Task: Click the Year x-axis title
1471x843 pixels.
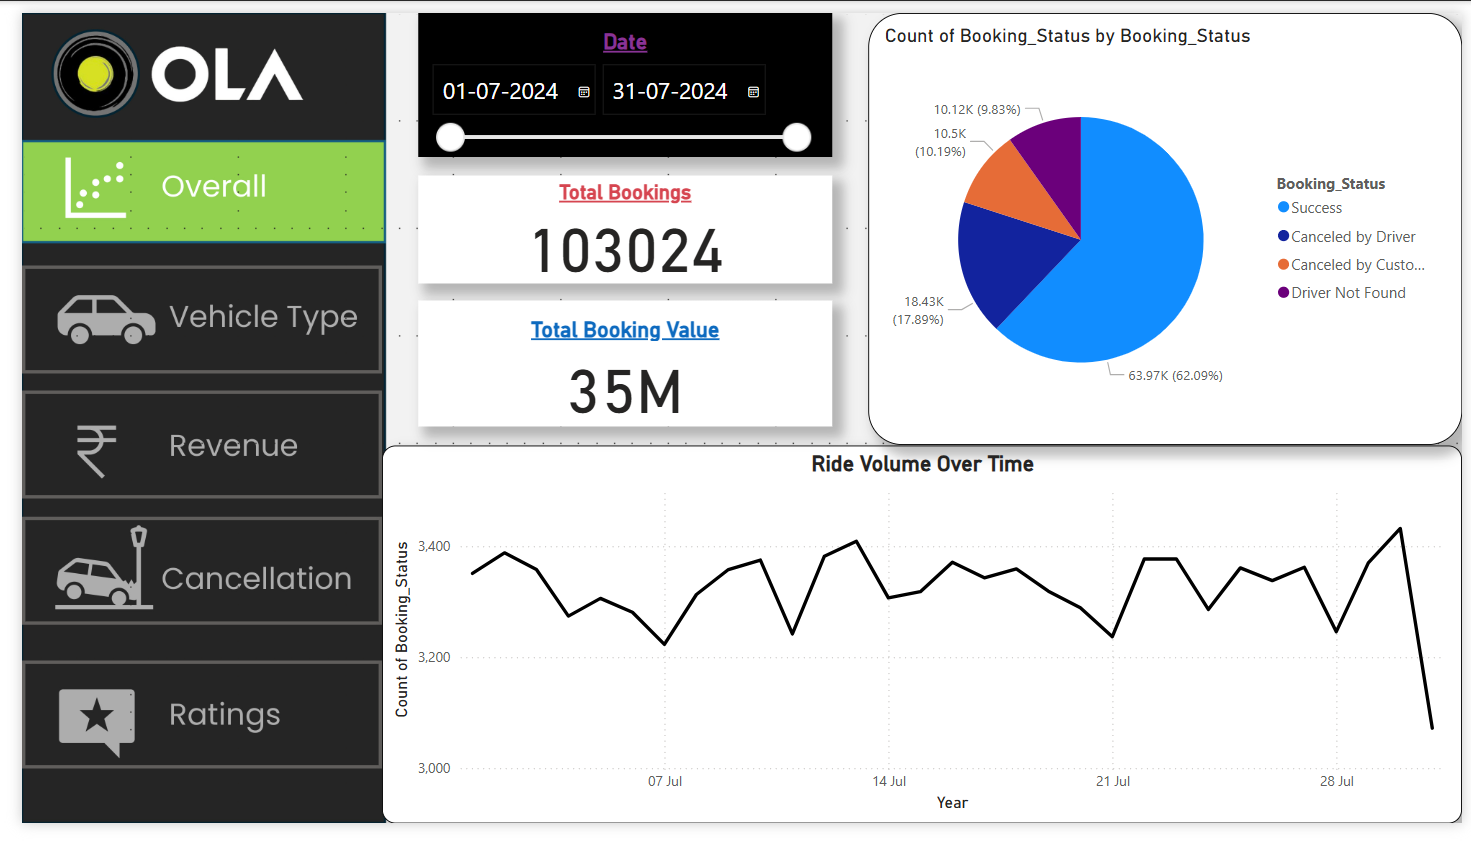Action: pos(952,803)
